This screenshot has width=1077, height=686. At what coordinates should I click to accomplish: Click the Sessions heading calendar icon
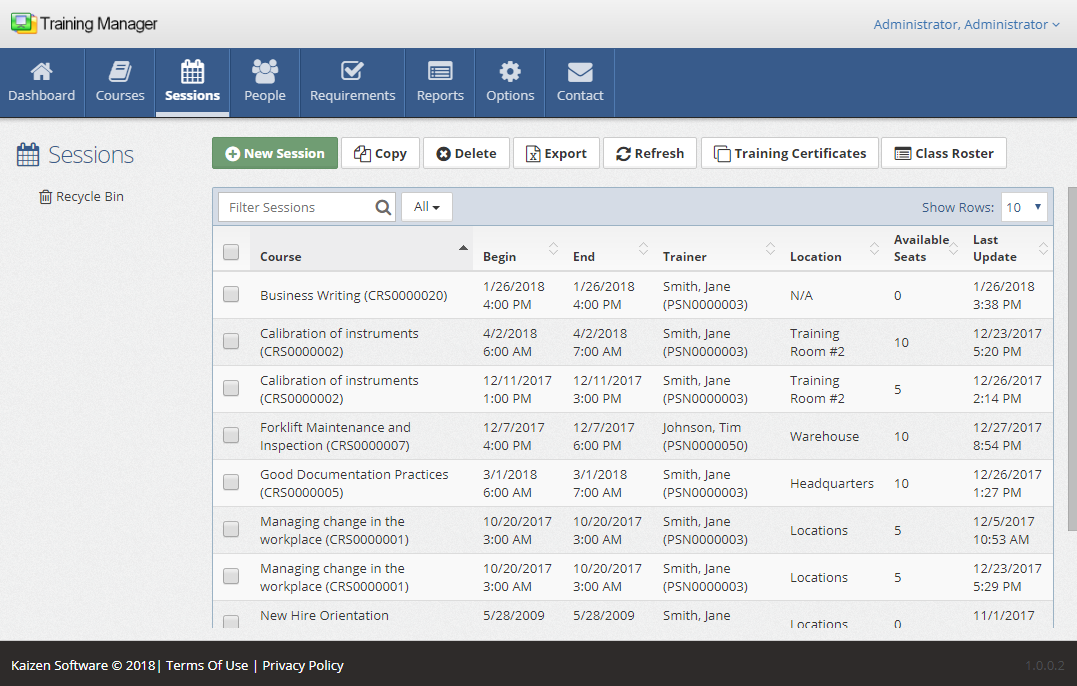point(28,155)
